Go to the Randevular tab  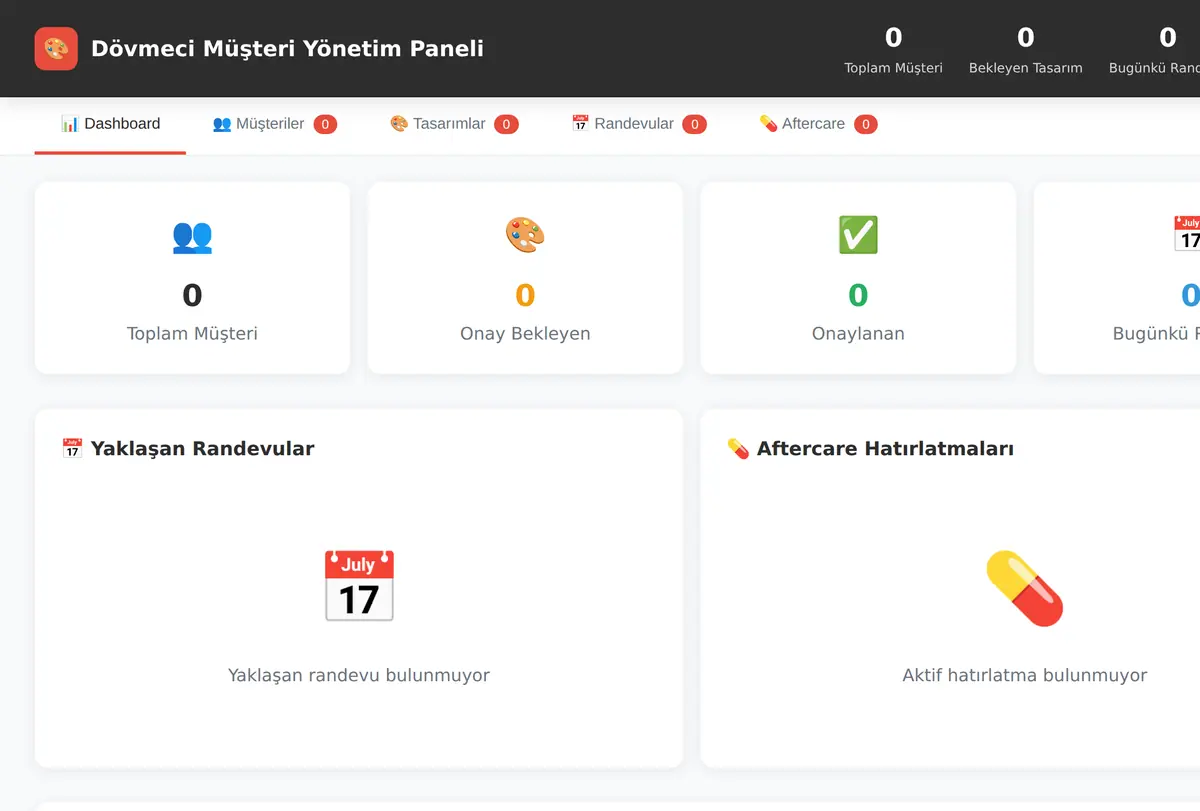[639, 124]
